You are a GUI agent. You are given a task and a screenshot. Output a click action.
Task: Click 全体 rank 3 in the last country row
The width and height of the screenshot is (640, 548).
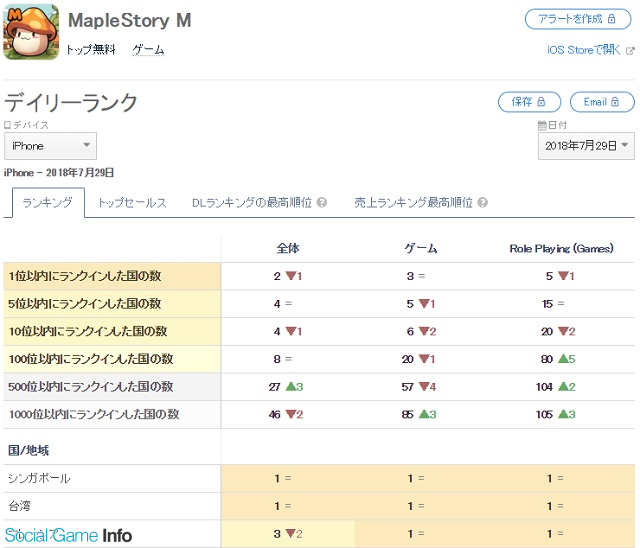pos(277,534)
